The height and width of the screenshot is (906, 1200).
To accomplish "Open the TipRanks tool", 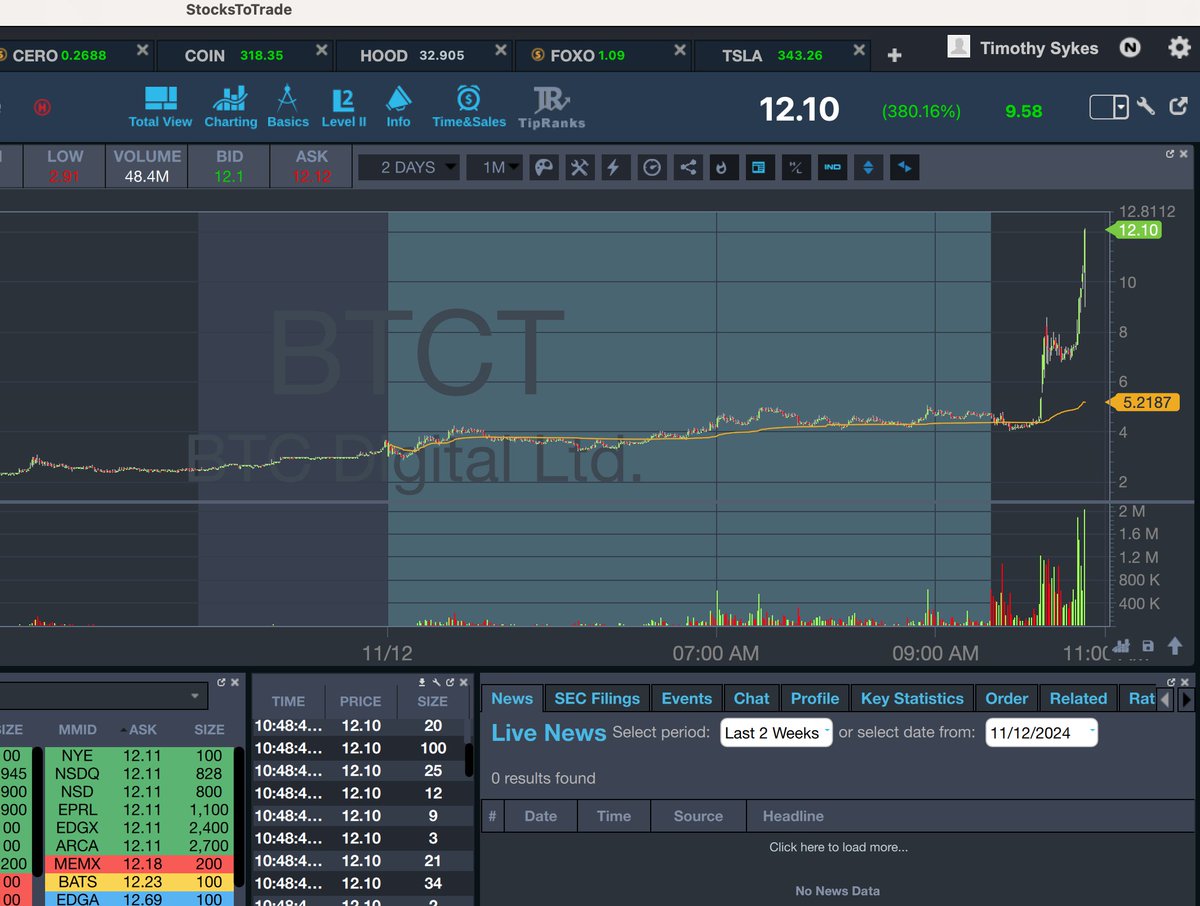I will pyautogui.click(x=551, y=107).
